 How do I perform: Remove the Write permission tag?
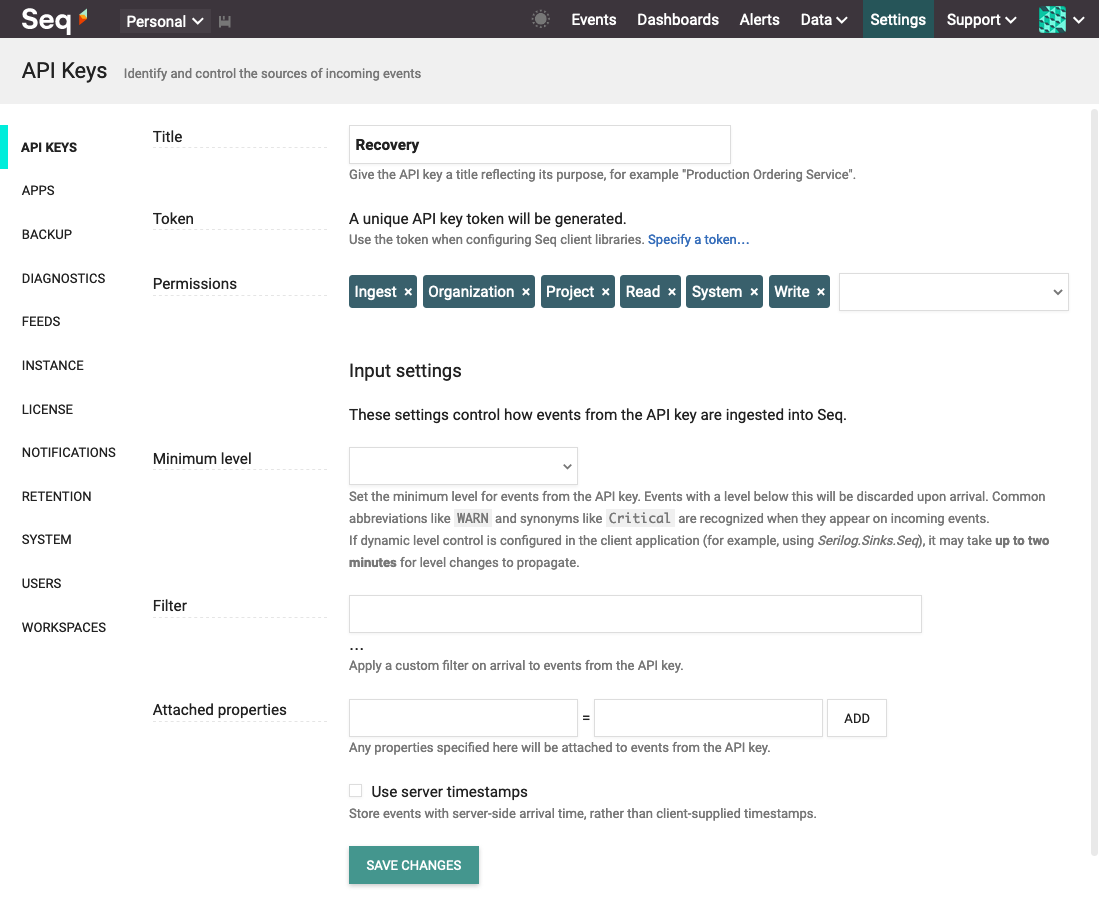point(821,292)
